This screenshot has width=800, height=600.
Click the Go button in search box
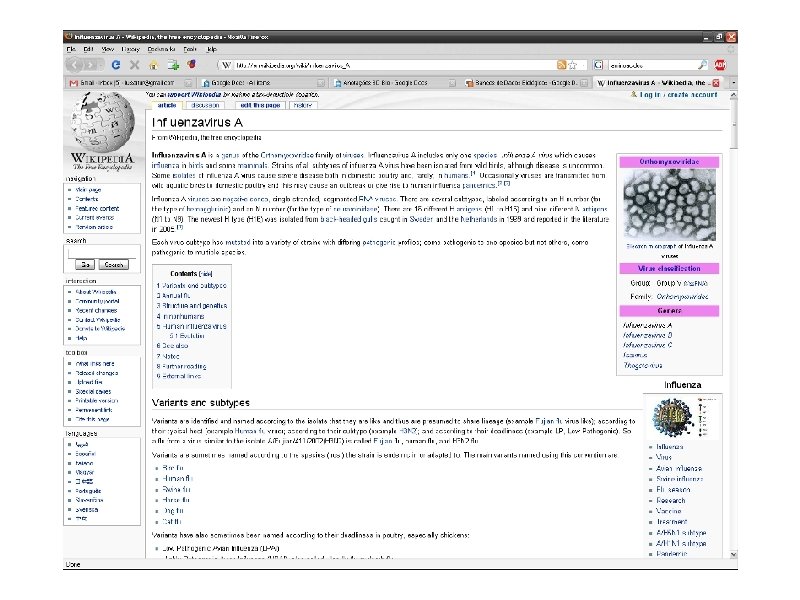pyautogui.click(x=85, y=265)
